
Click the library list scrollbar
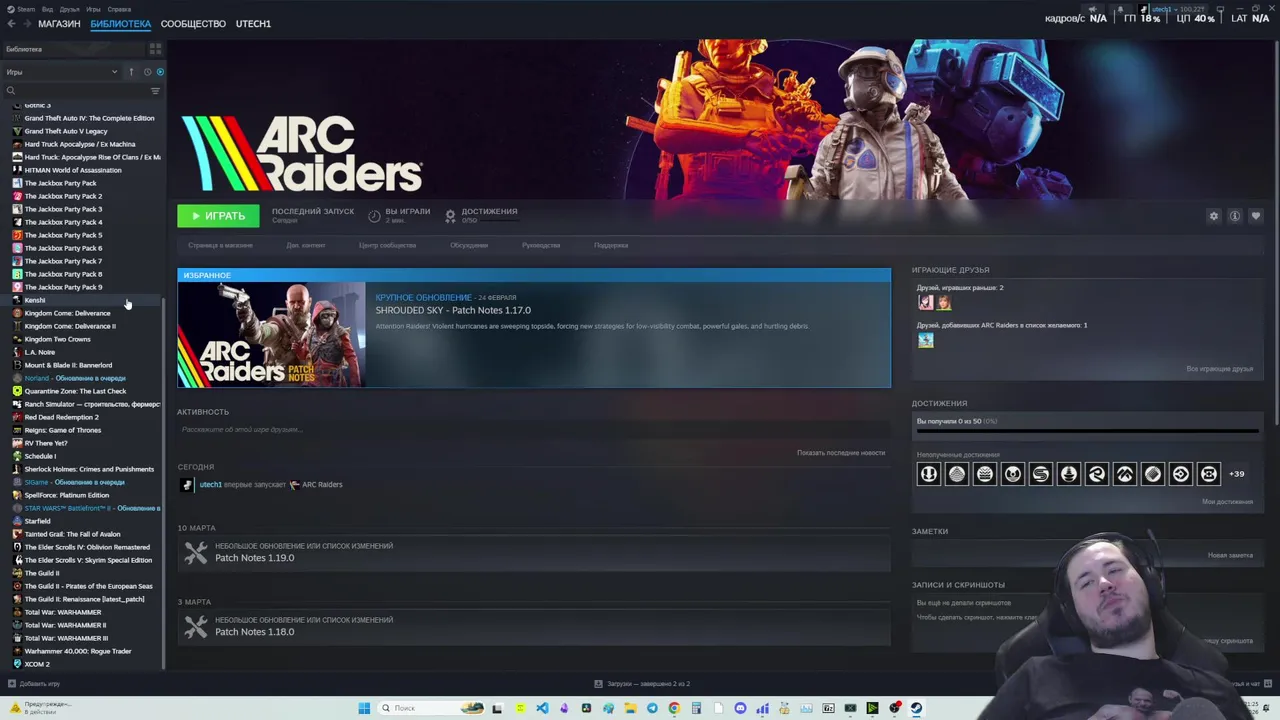pos(164,482)
